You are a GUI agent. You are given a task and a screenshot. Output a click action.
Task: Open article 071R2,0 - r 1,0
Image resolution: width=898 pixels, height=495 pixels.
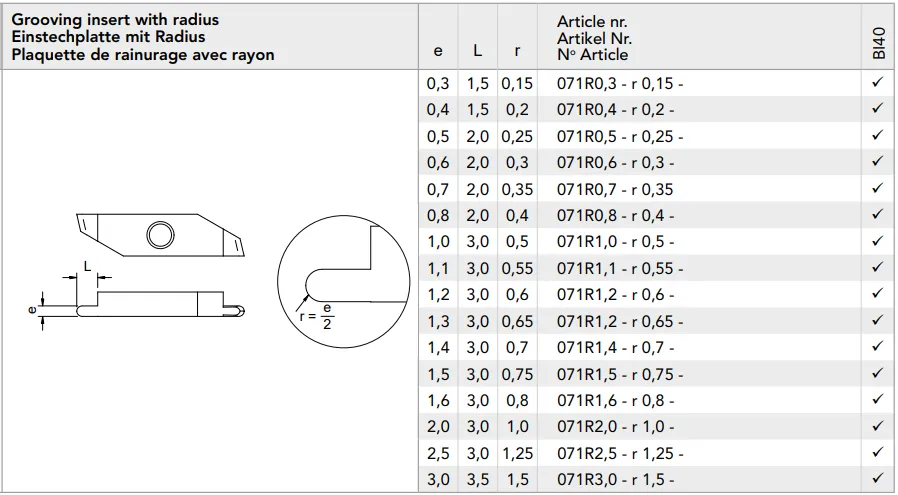click(x=615, y=427)
